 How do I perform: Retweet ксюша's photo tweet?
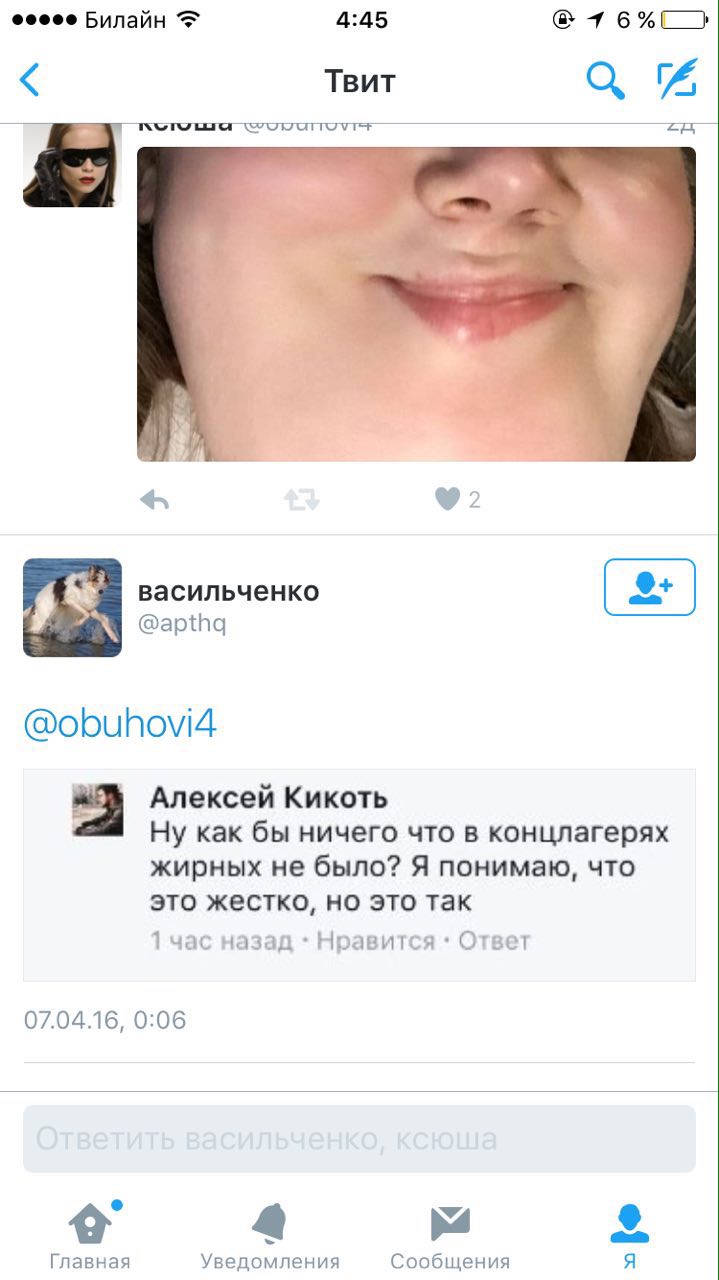tap(301, 499)
